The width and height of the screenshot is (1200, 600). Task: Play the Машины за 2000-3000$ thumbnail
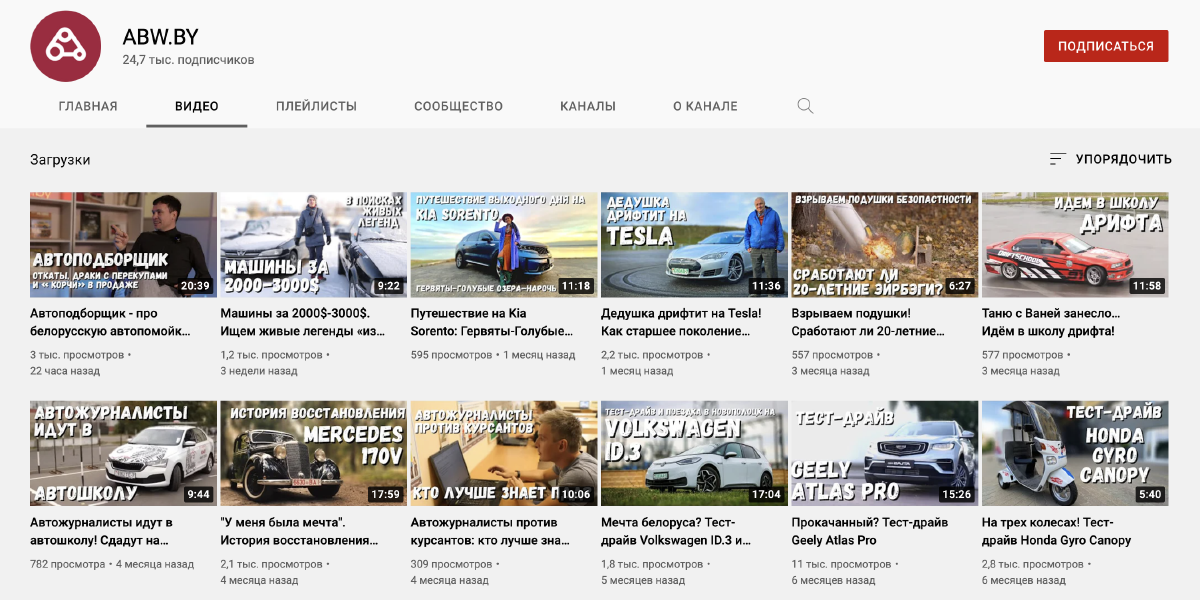tap(314, 245)
